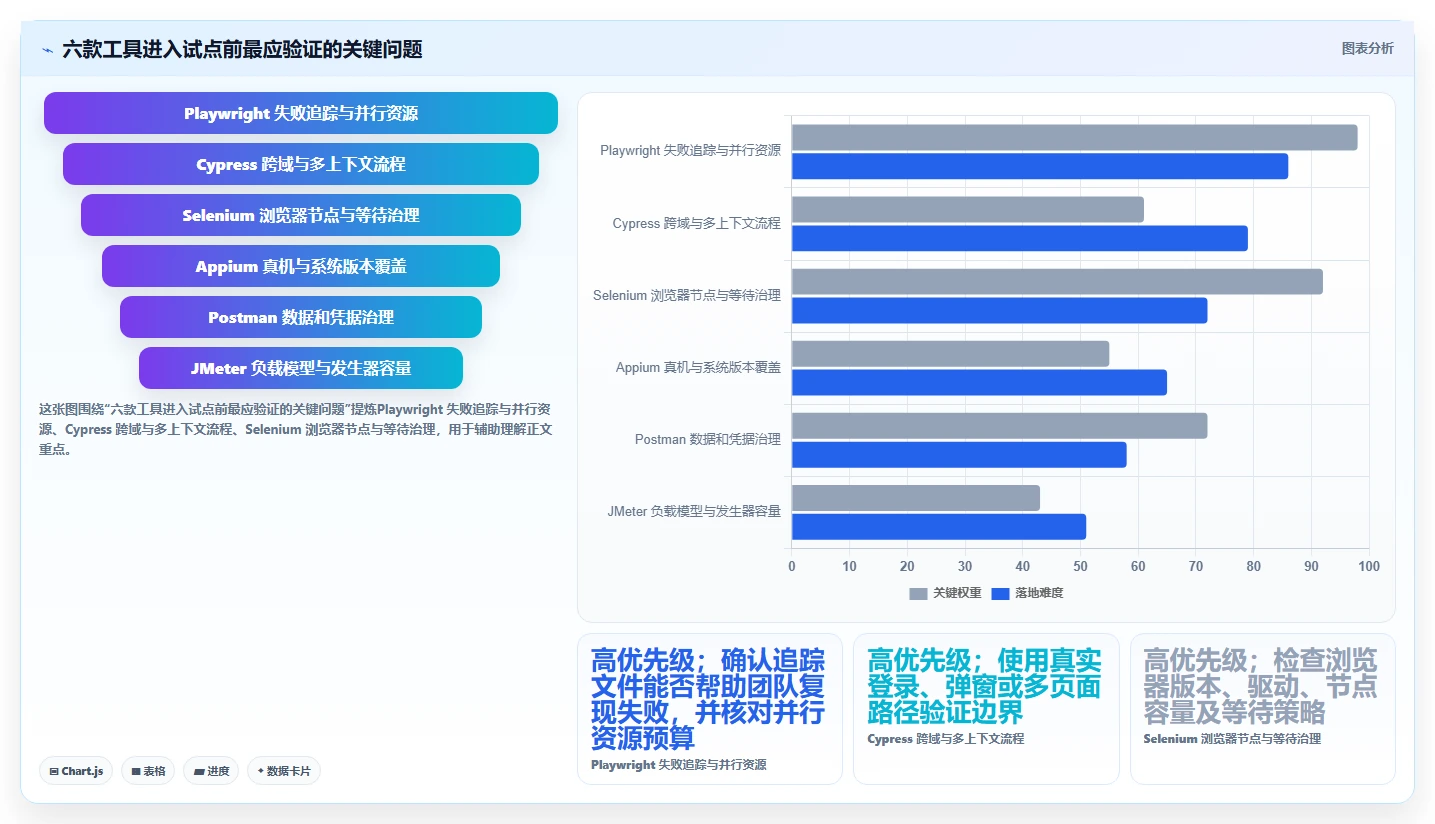
Task: Select the Cypress 跨域与多上下文流程 funnel bar
Action: click(301, 164)
